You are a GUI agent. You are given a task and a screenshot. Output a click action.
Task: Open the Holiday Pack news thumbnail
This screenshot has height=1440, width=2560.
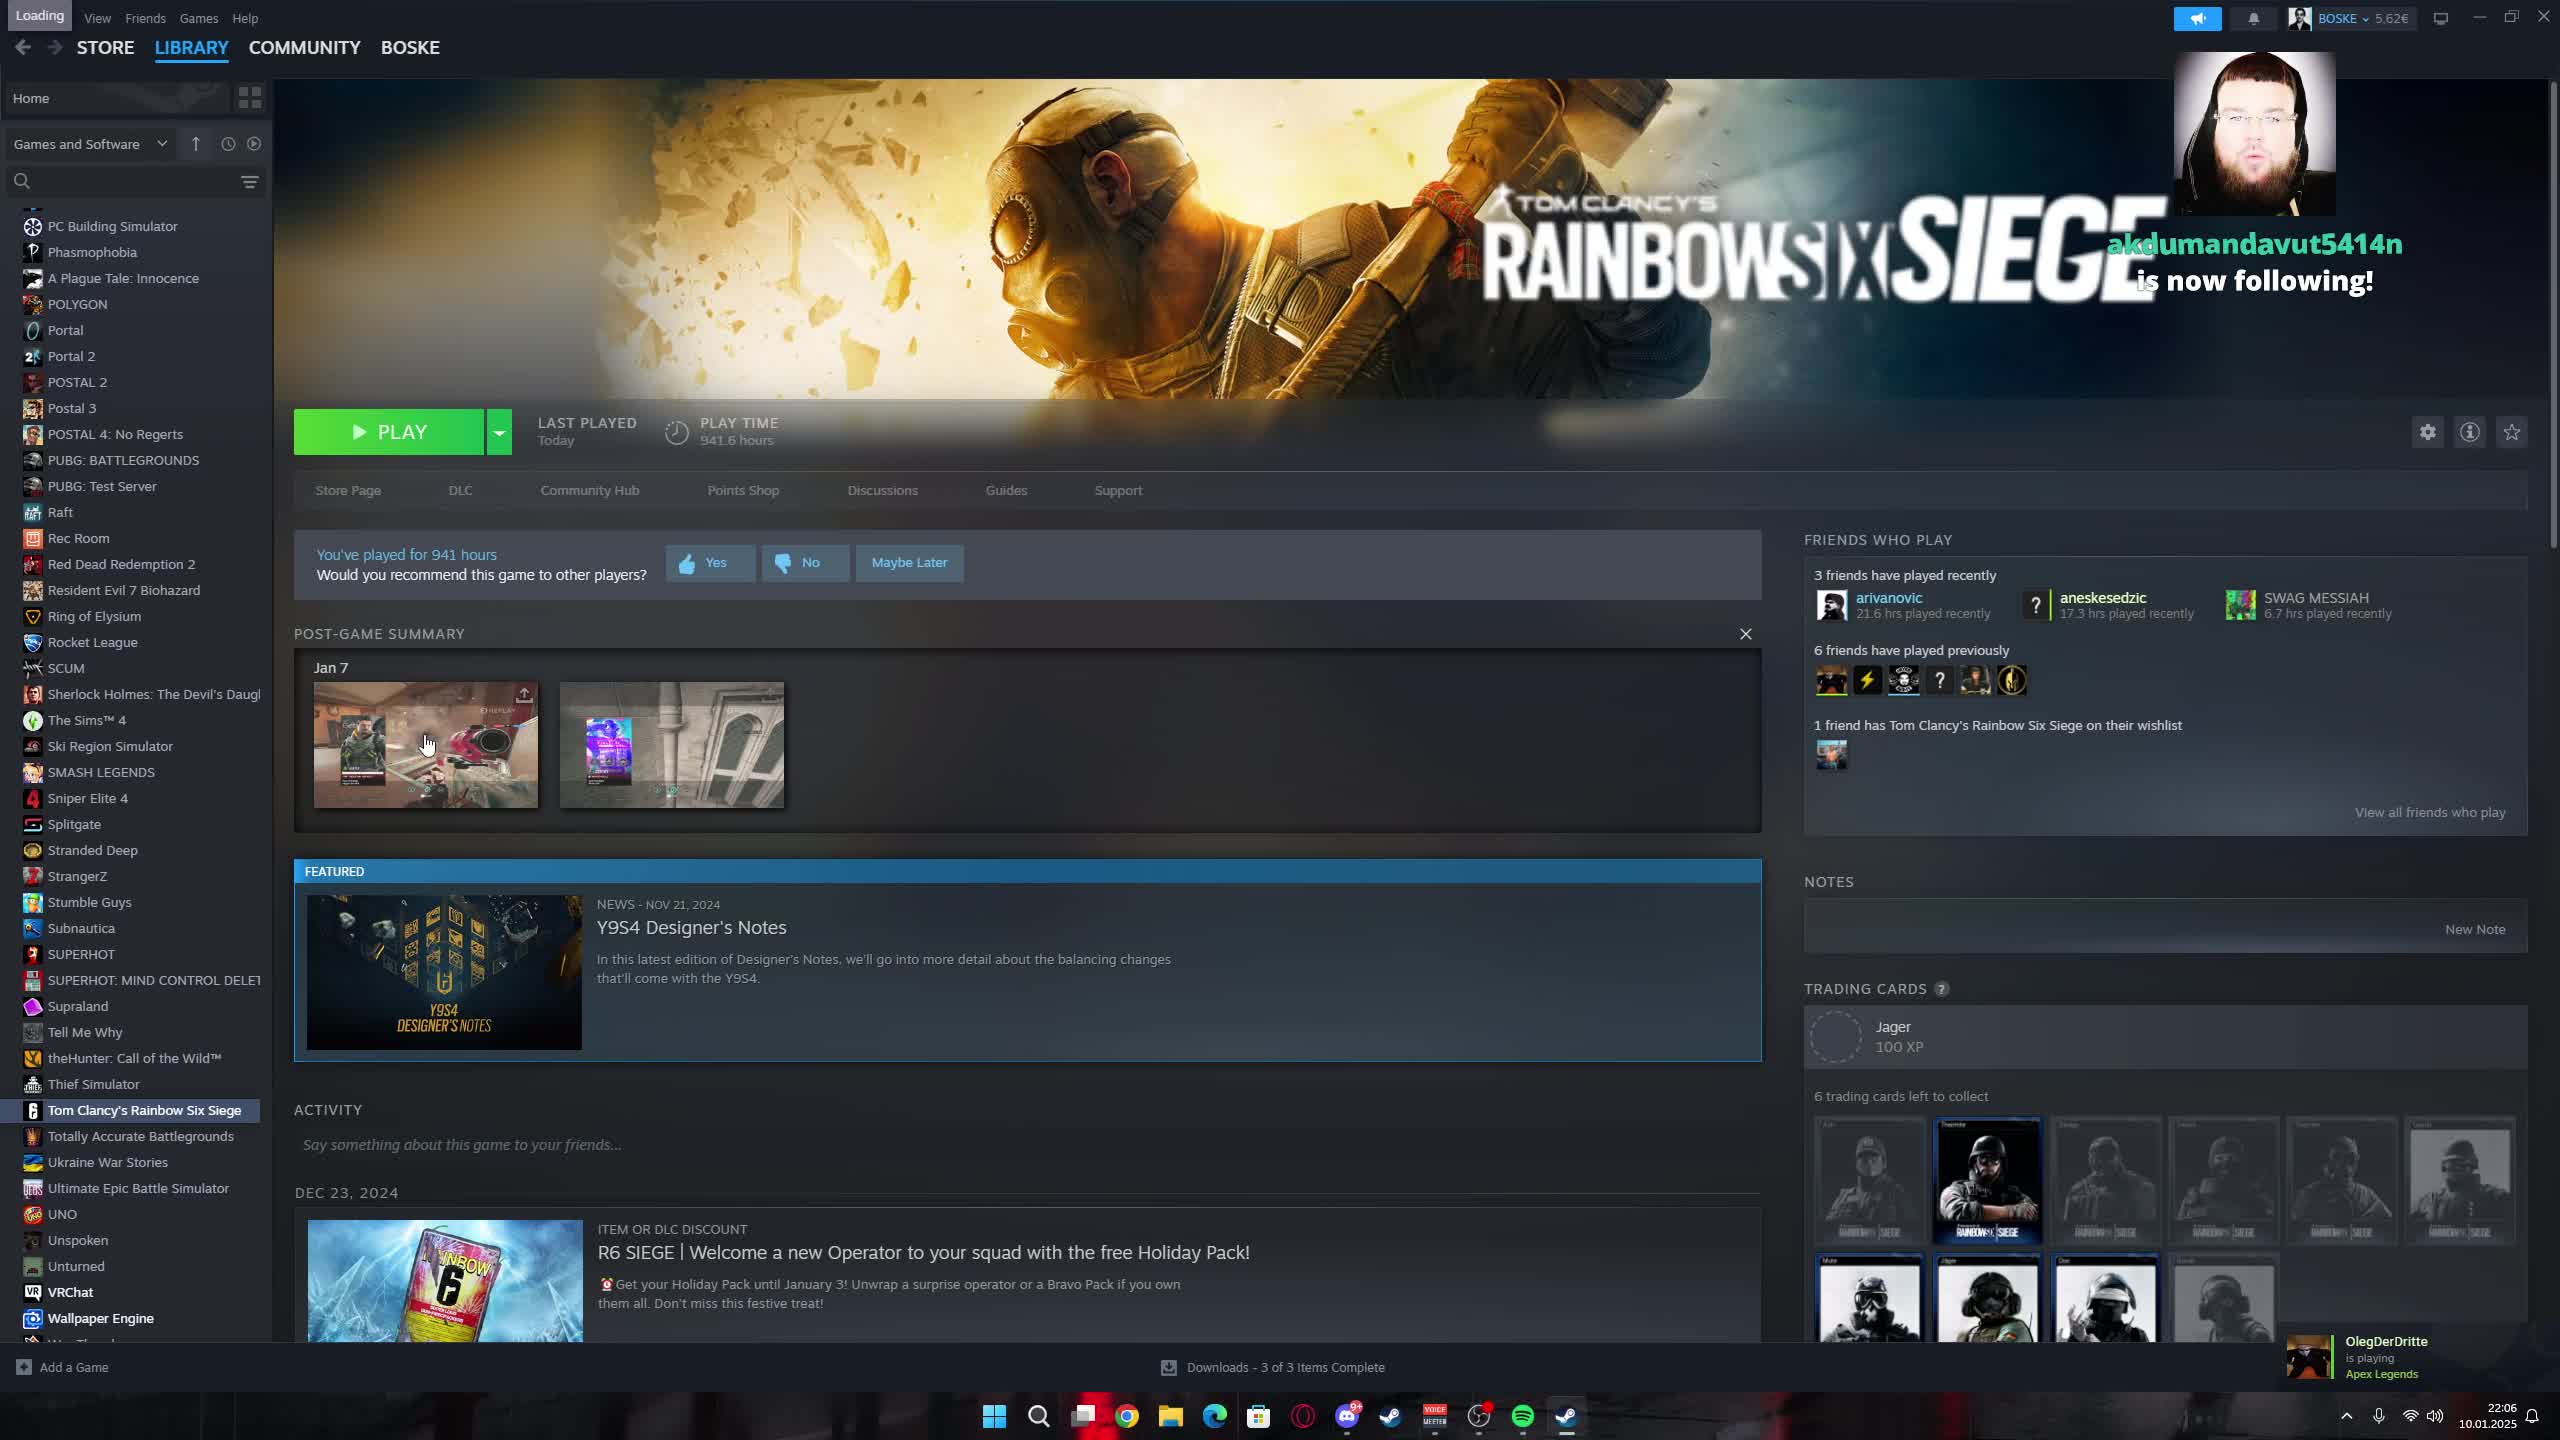(x=445, y=1280)
